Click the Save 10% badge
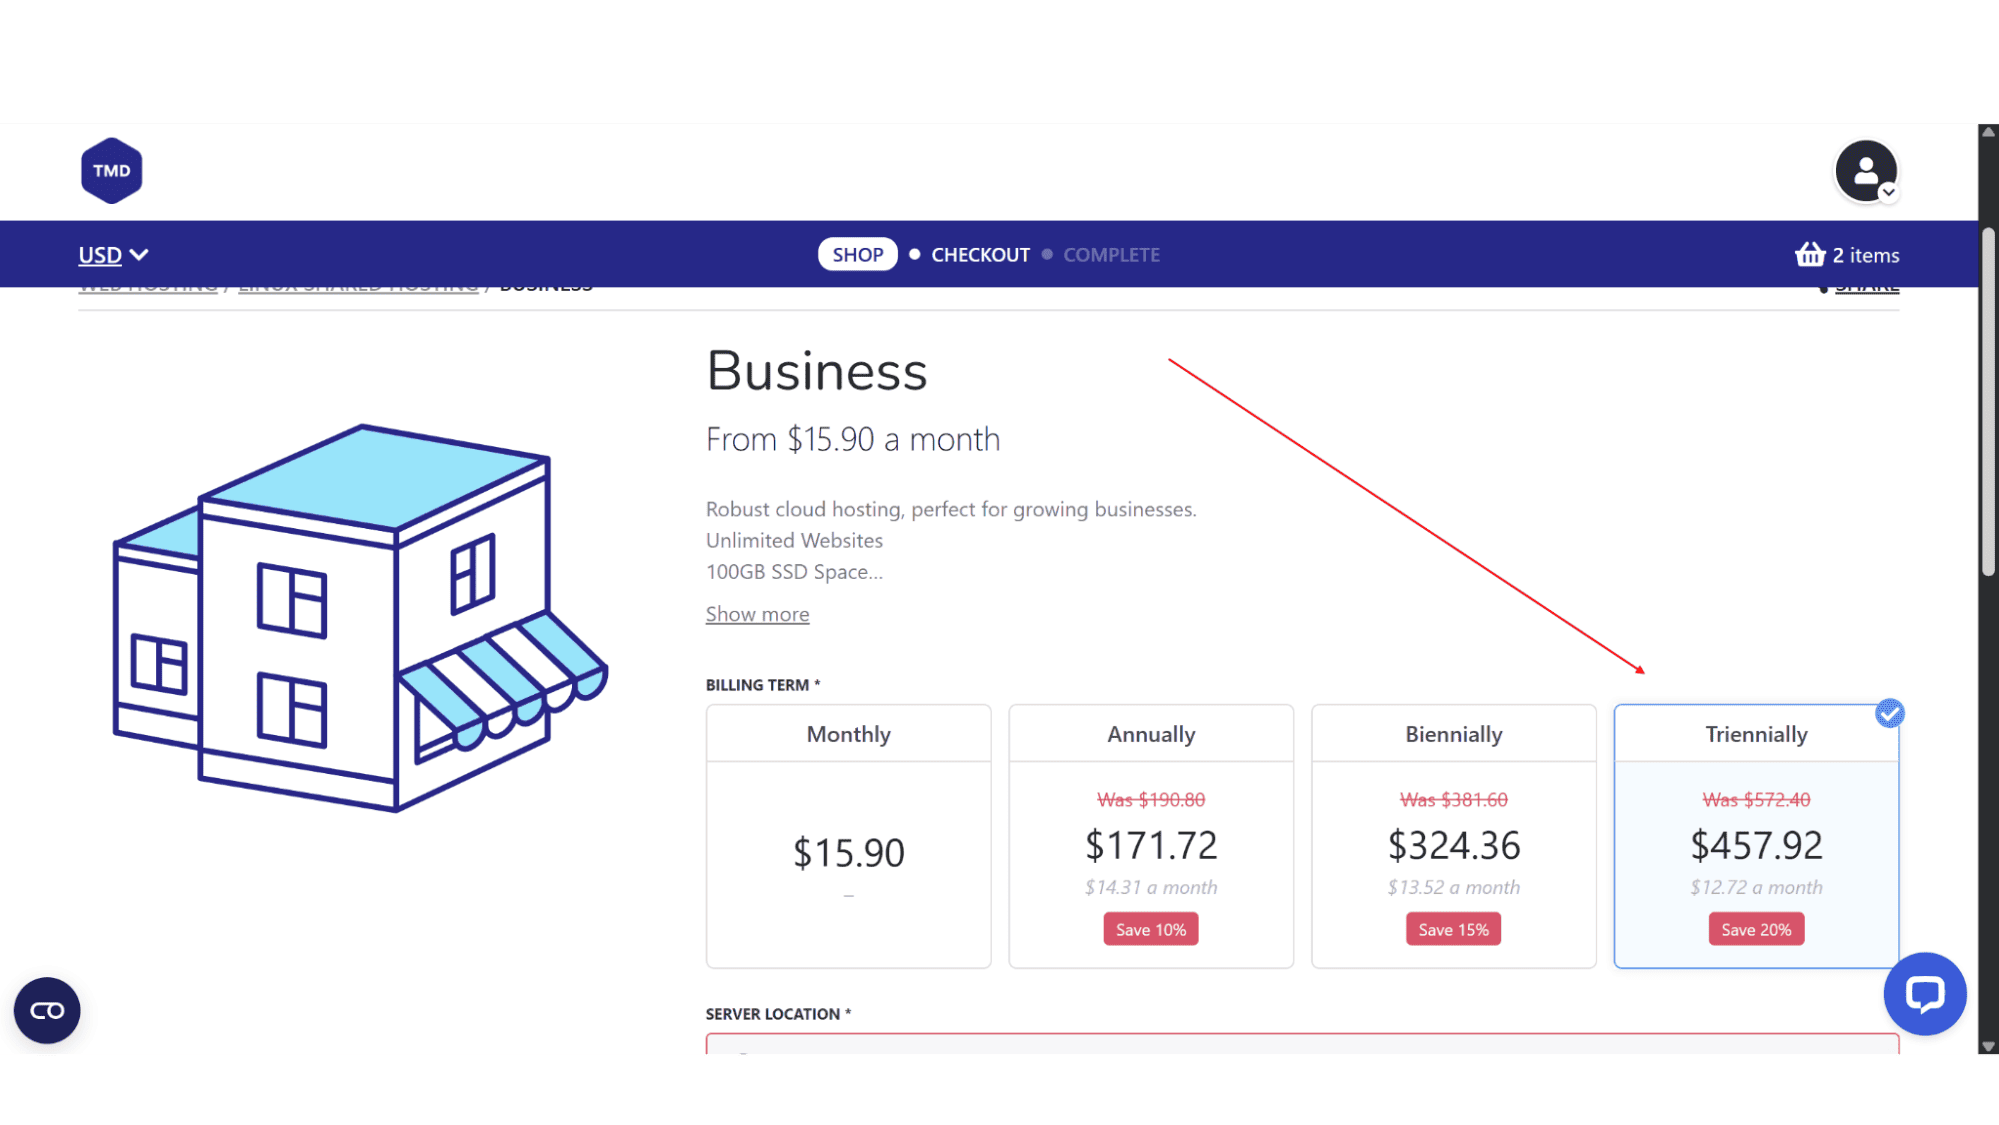Image resolution: width=1999 pixels, height=1125 pixels. pos(1151,929)
